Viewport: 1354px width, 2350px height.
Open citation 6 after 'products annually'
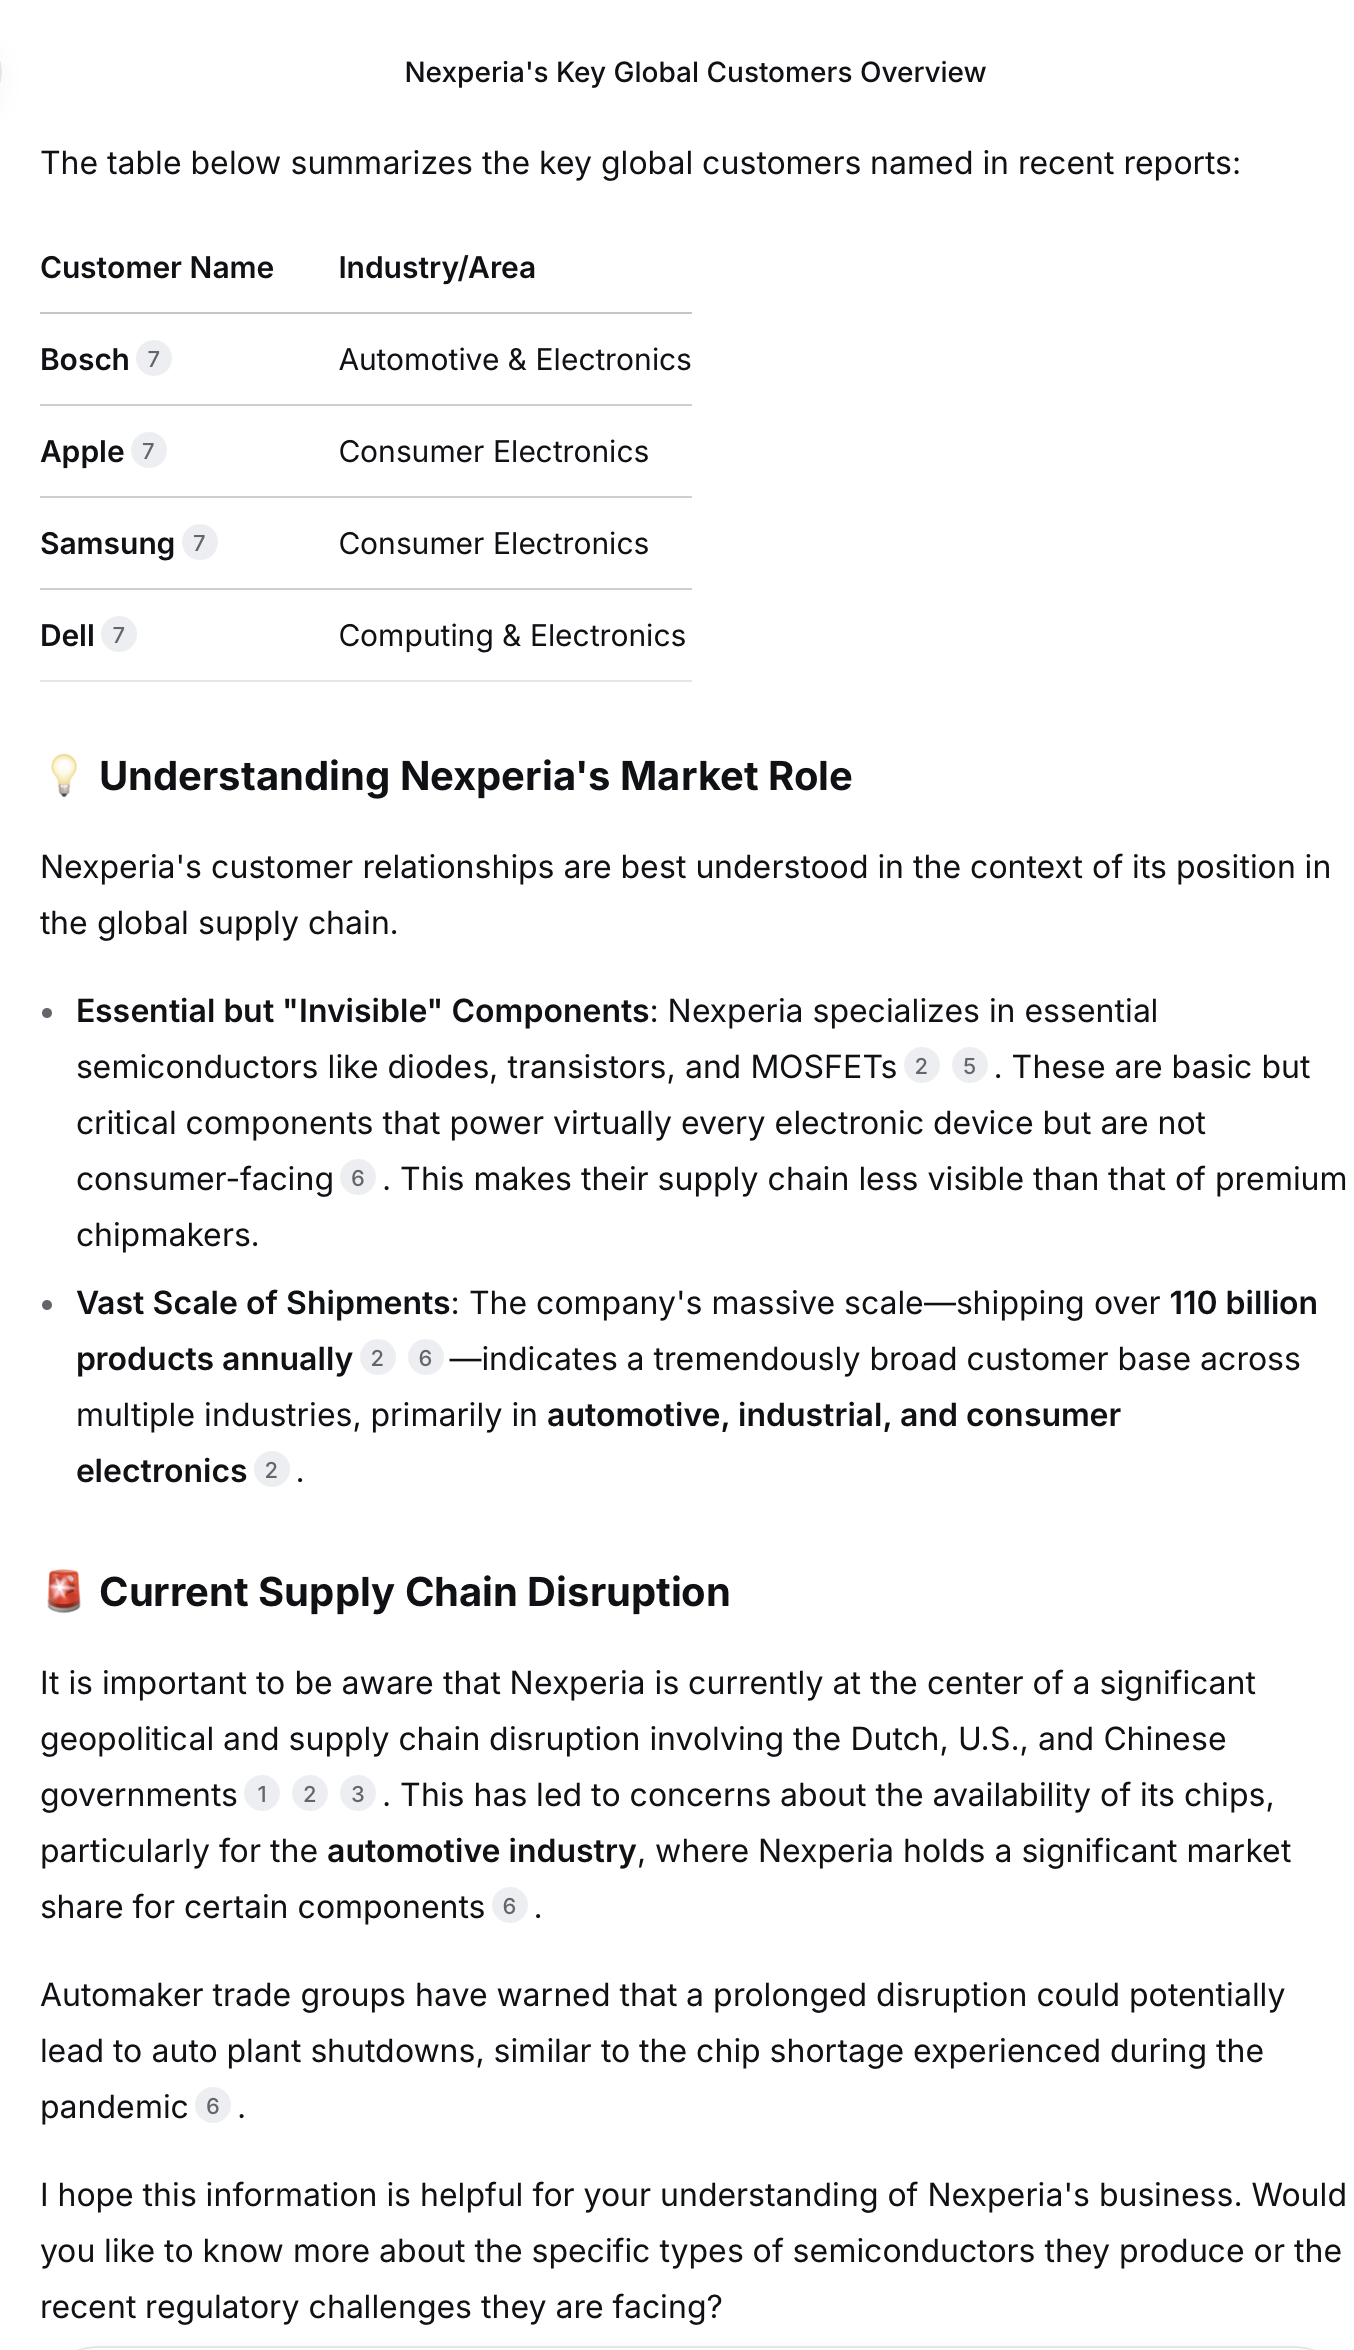pos(425,1359)
